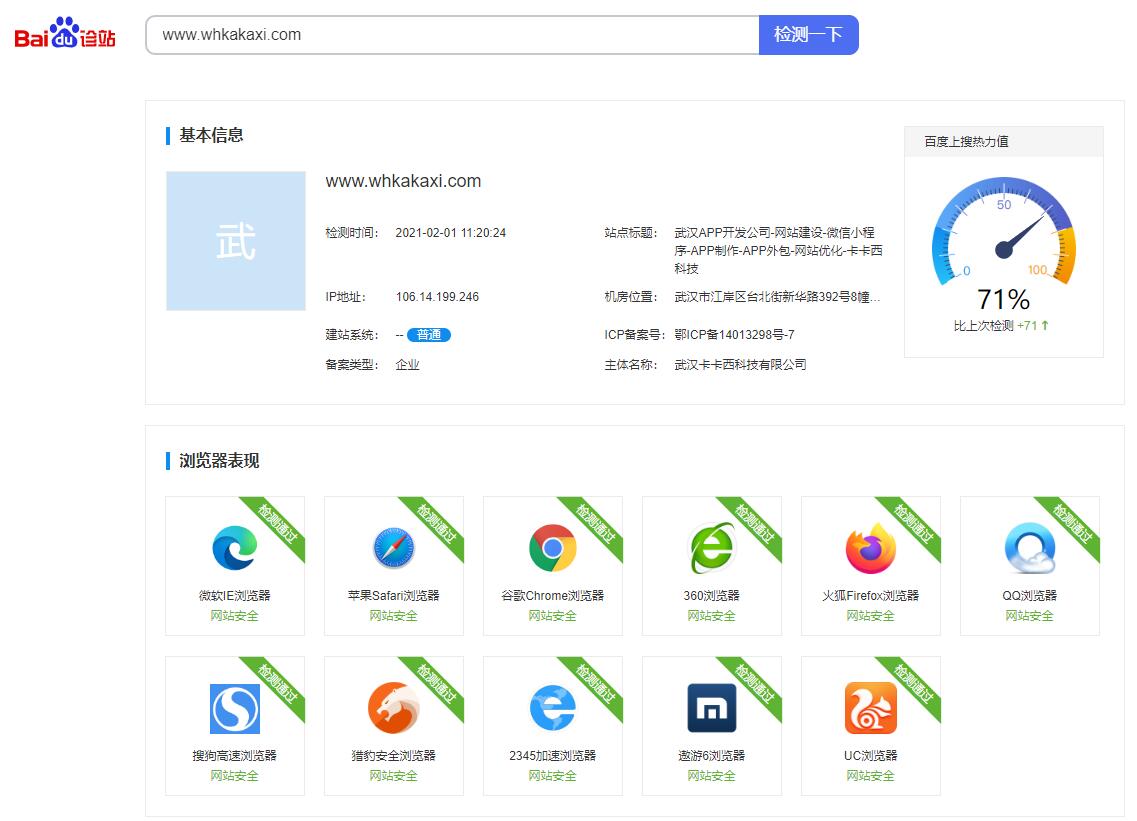Click the detection time 2021-02-01 11:20:24
Screen dimensions: 1137x821
point(450,233)
